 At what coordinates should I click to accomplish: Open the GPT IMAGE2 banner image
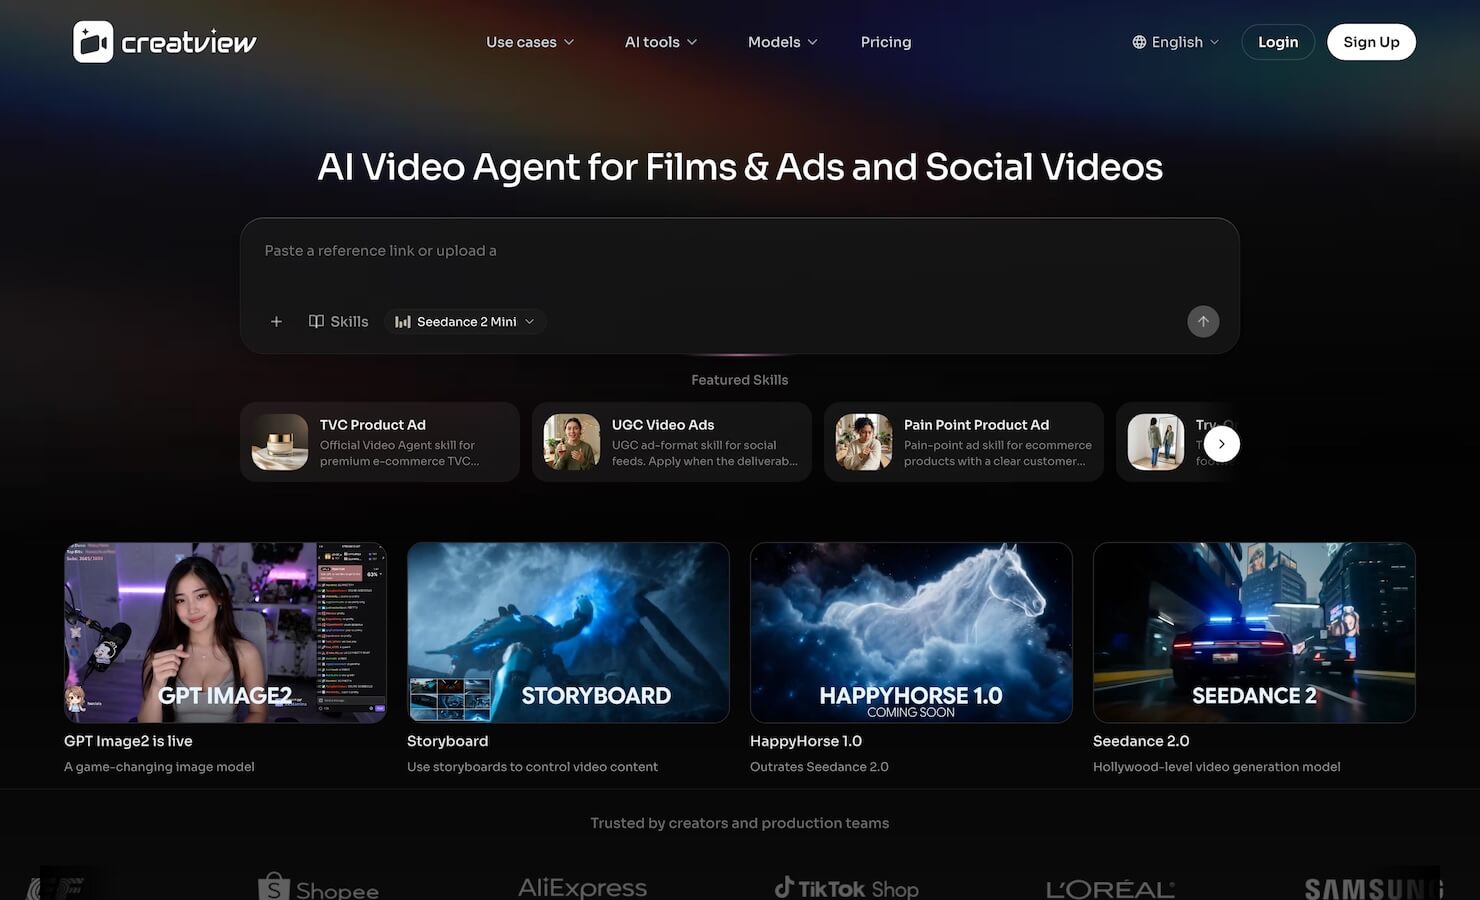coord(225,632)
